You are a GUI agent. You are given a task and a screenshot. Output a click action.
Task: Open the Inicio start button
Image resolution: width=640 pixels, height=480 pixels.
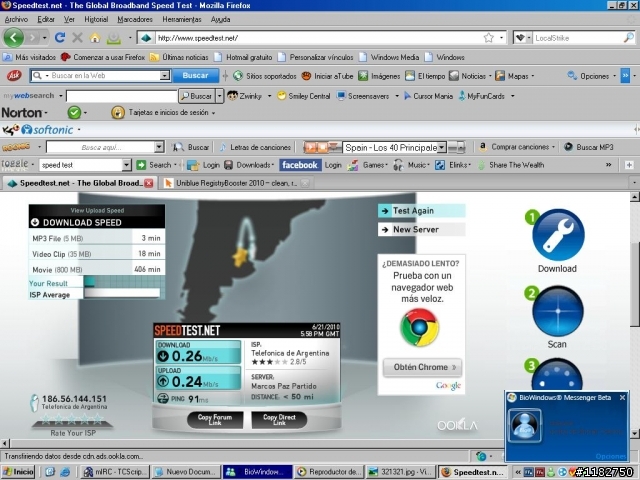[18, 471]
